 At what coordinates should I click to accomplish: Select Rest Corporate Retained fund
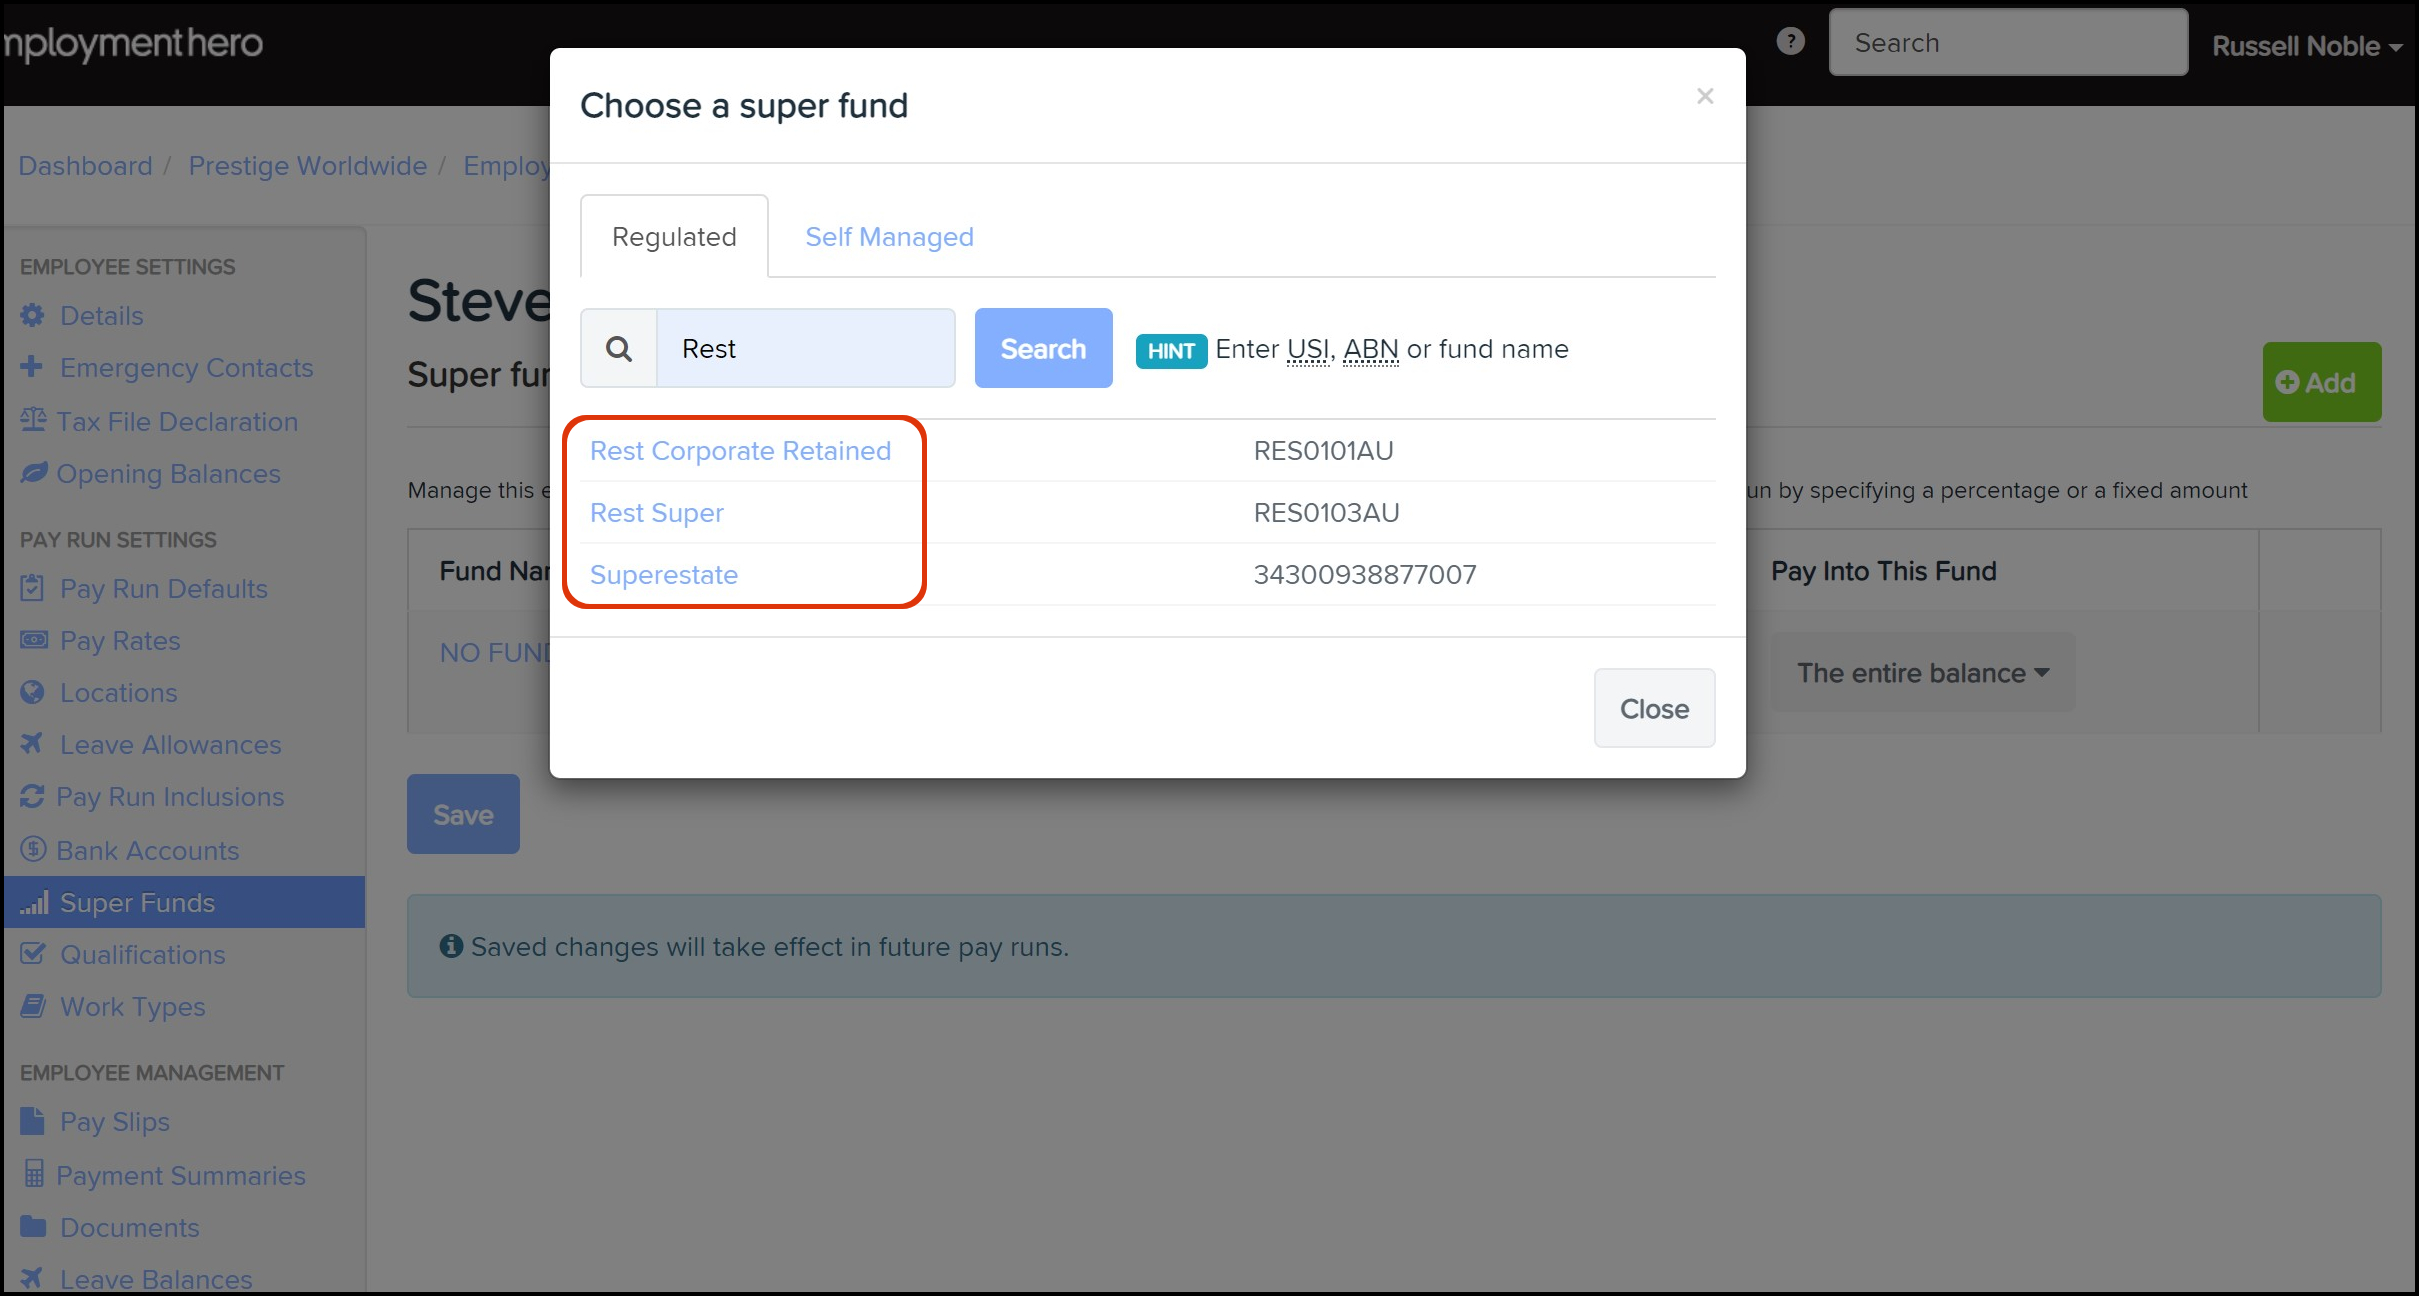[x=740, y=451]
